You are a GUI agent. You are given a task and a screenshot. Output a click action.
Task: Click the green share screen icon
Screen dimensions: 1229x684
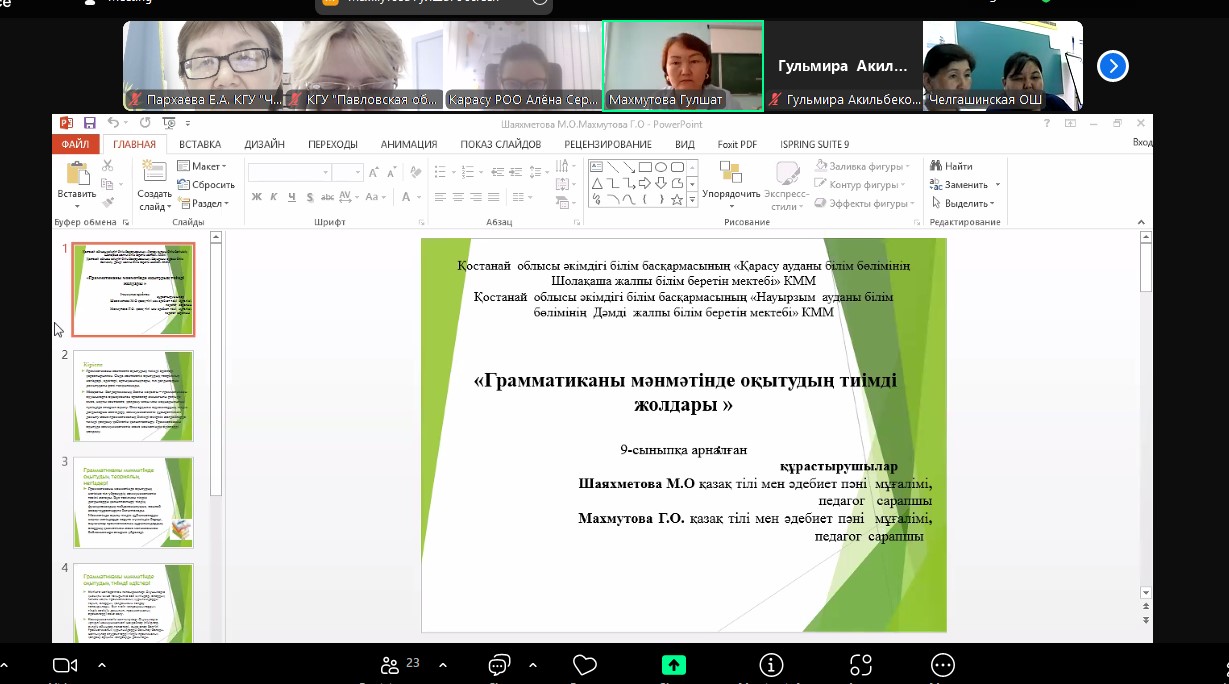click(674, 665)
